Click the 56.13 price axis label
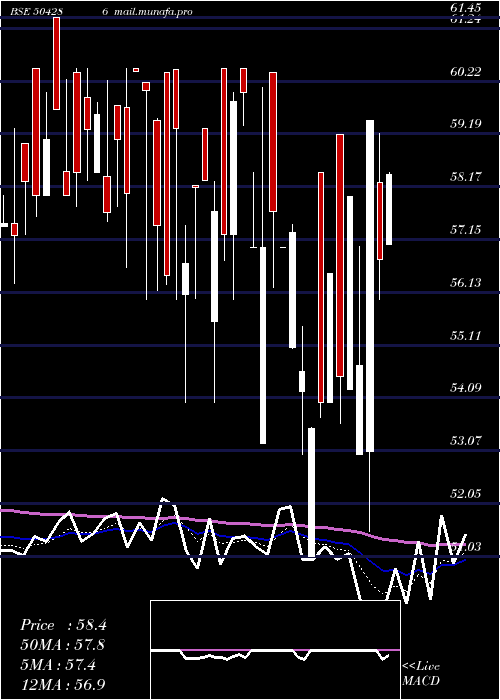The image size is (500, 700). tap(466, 282)
